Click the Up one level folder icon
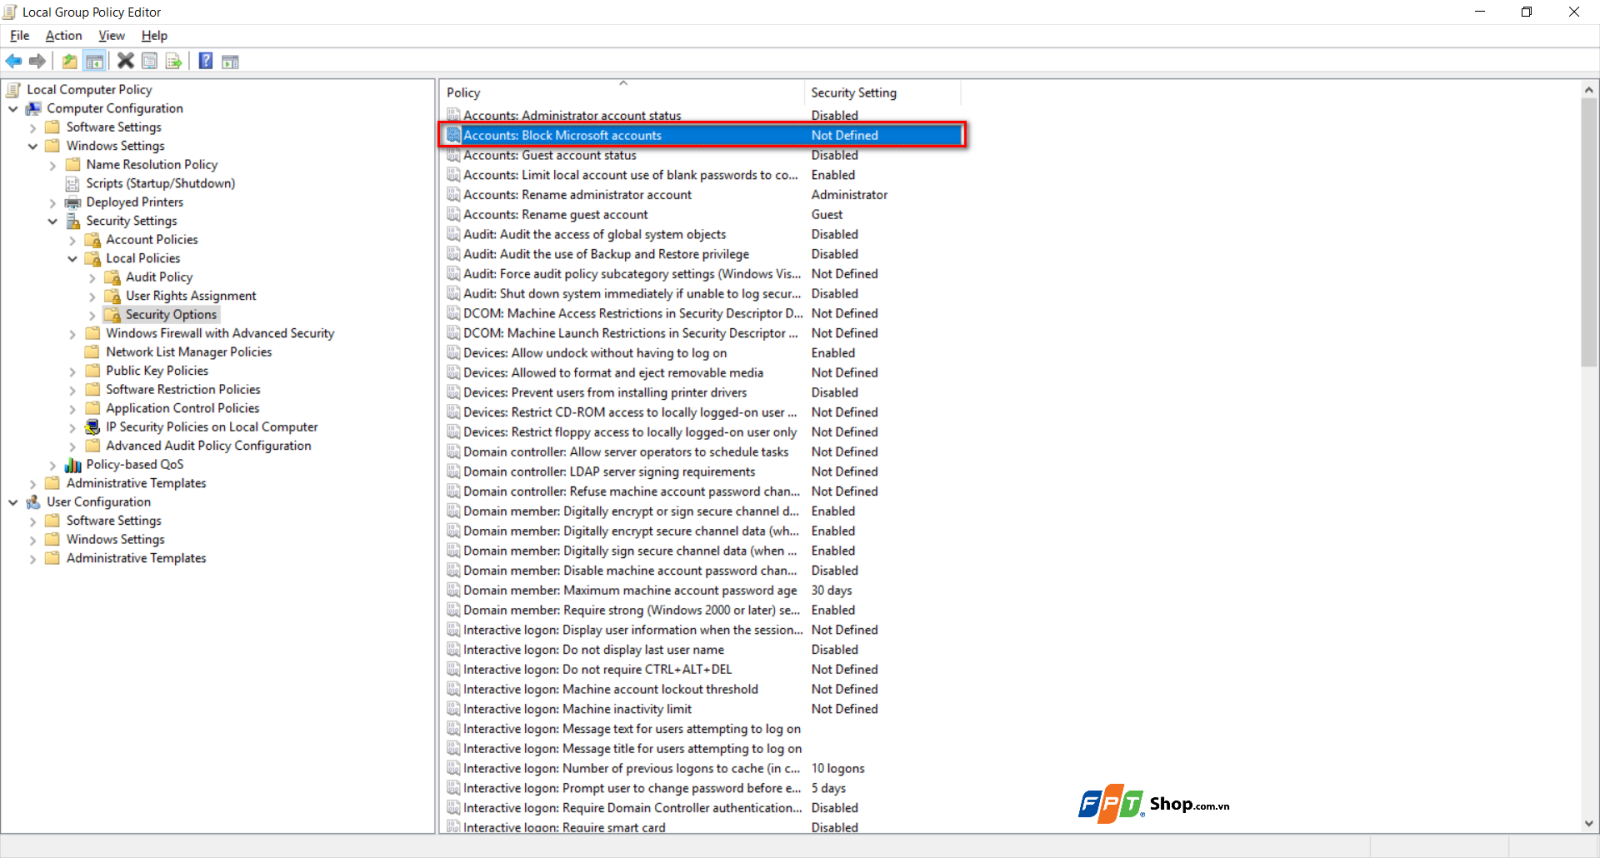The height and width of the screenshot is (858, 1600). (x=69, y=61)
